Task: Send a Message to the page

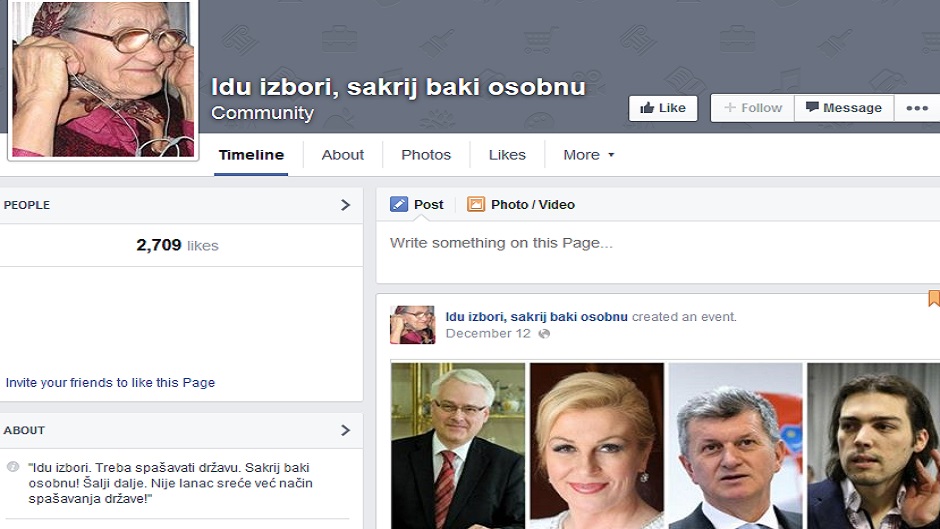Action: 844,109
